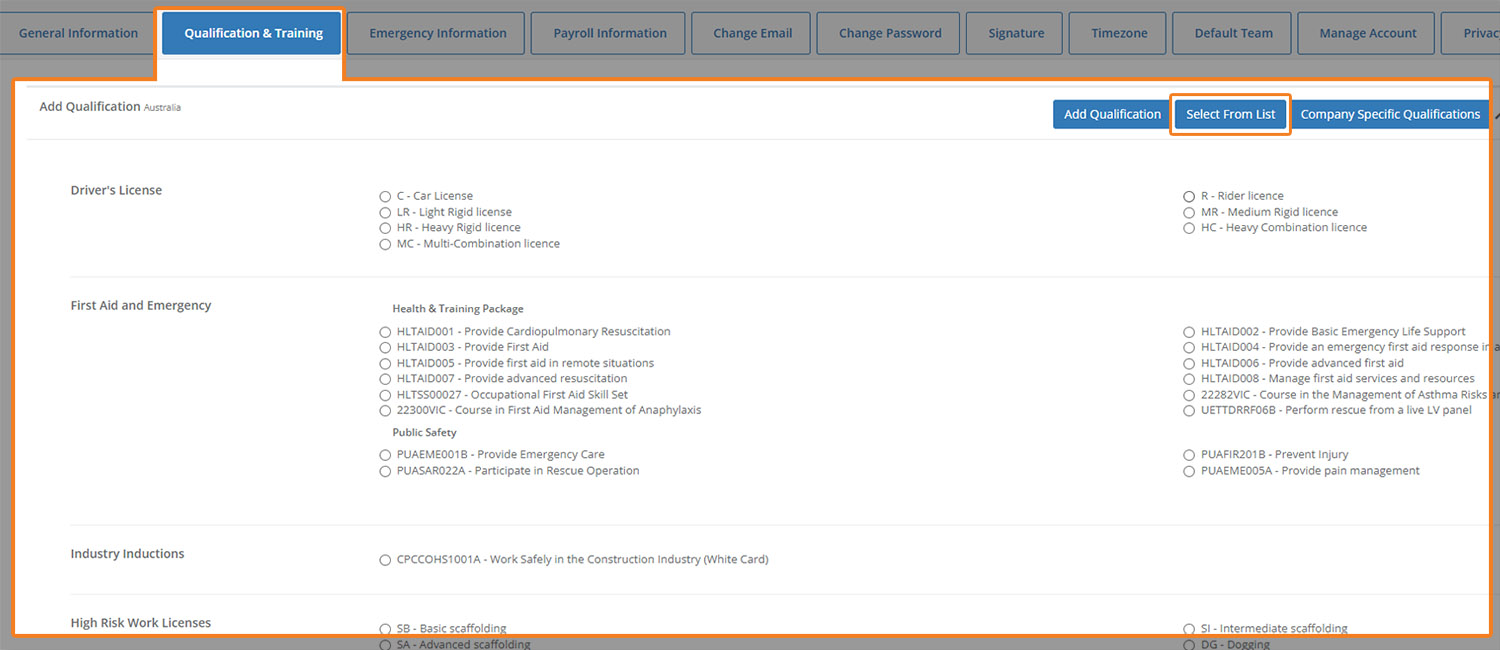Image resolution: width=1500 pixels, height=650 pixels.
Task: Go to Payroll Information tab
Action: [610, 33]
